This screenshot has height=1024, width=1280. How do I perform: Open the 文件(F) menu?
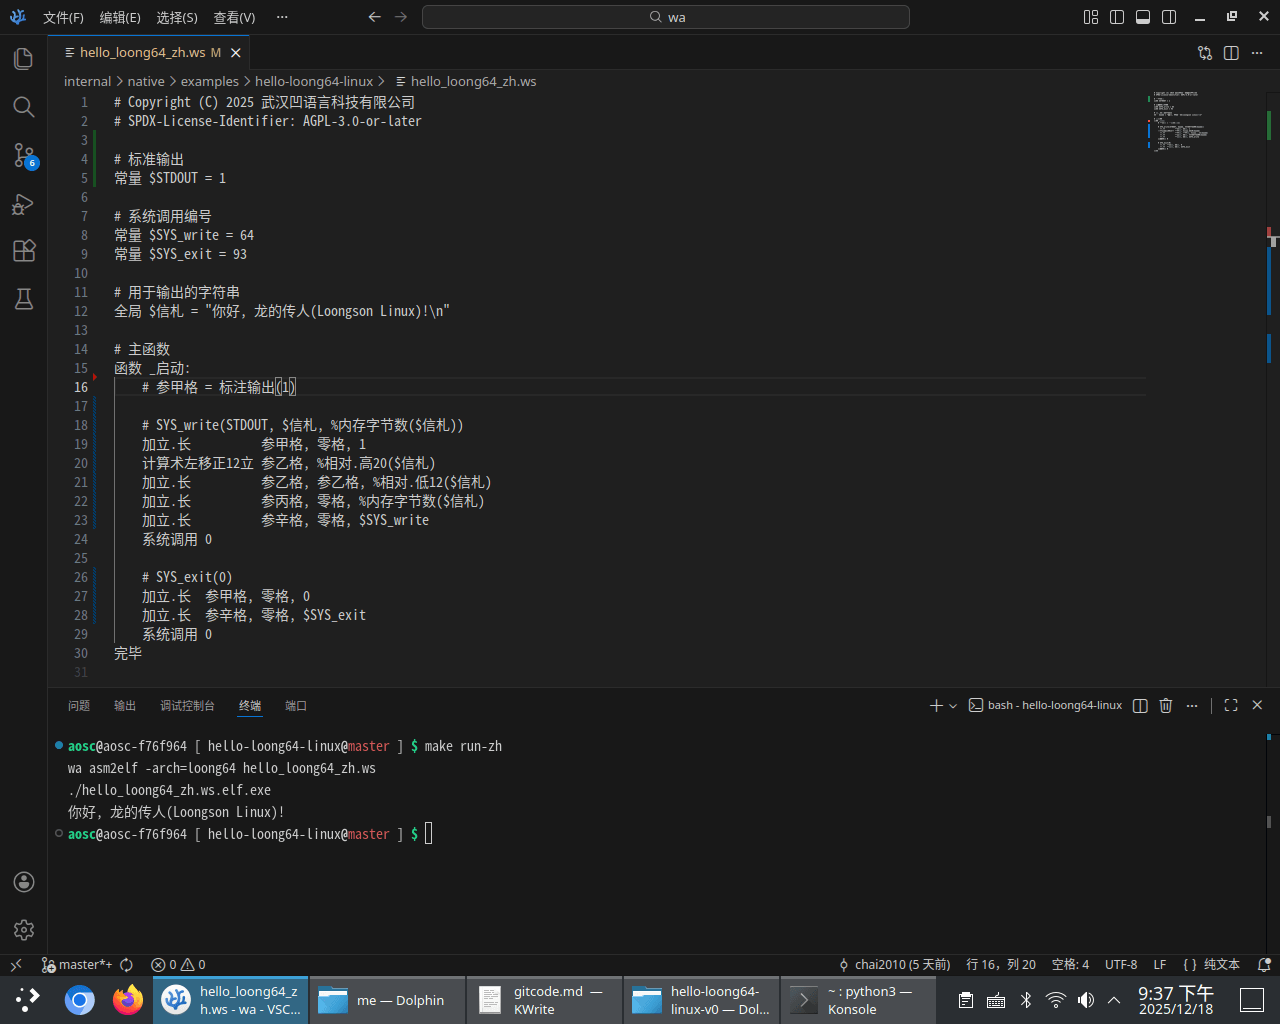(x=63, y=17)
